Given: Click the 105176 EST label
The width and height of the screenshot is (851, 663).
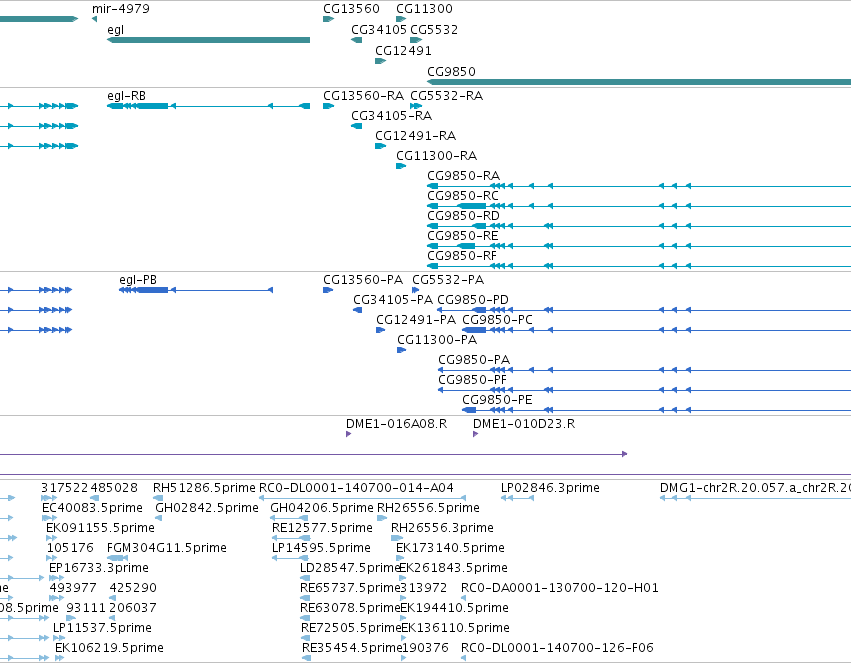Looking at the screenshot, I should coord(71,549).
